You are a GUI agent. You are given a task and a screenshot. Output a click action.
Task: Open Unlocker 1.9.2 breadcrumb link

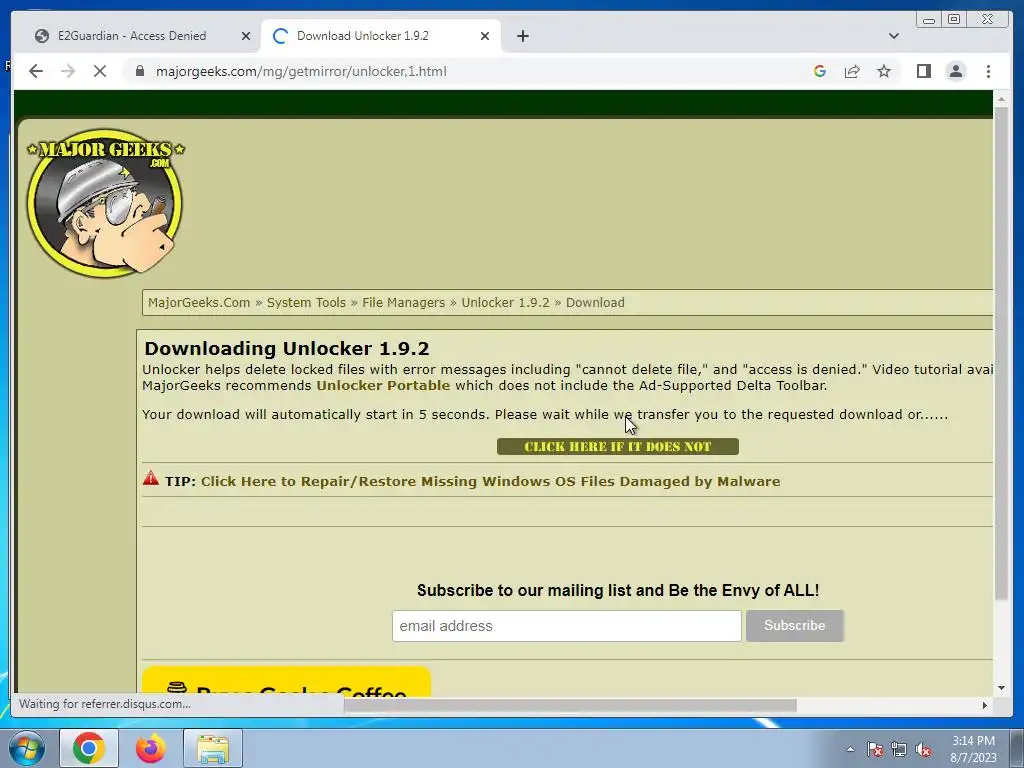click(x=505, y=302)
